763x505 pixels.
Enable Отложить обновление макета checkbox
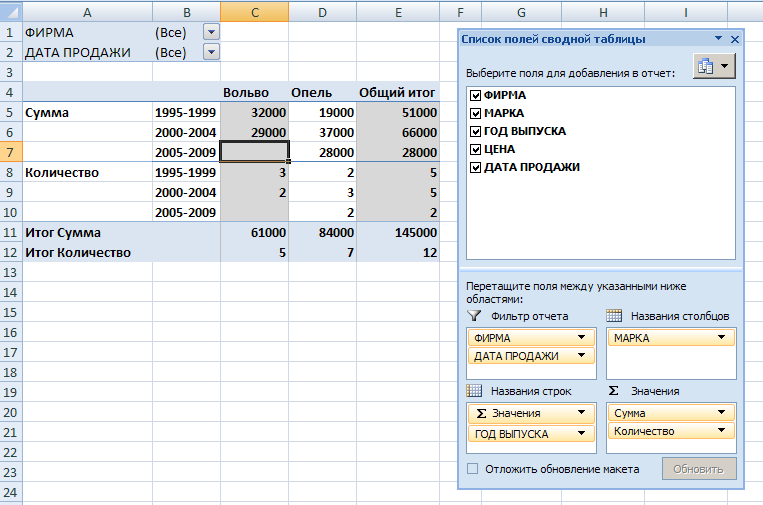[472, 469]
